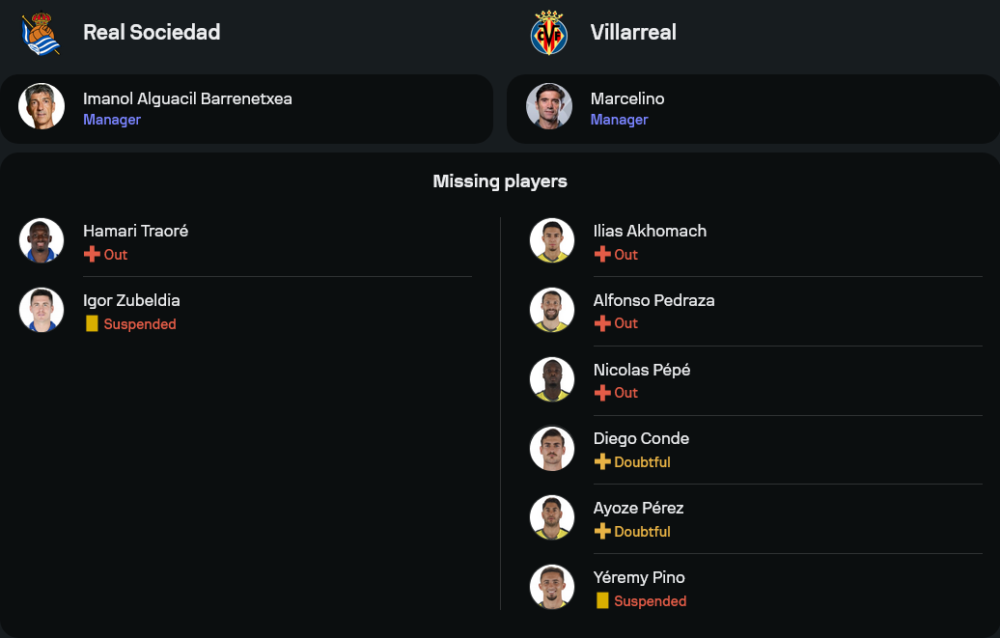Click the Real Sociedad club crest
Viewport: 1000px width, 638px height.
[41, 33]
